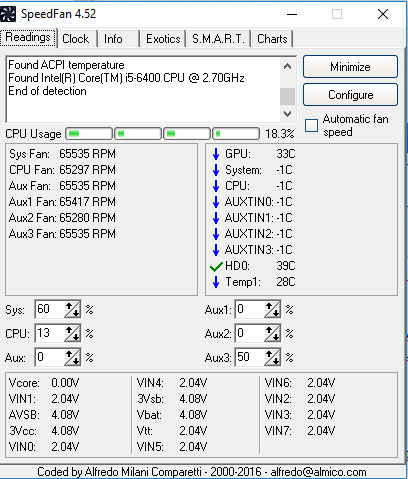This screenshot has height=479, width=408.
Task: Click the Aux1 speed percentage input field
Action: point(250,309)
